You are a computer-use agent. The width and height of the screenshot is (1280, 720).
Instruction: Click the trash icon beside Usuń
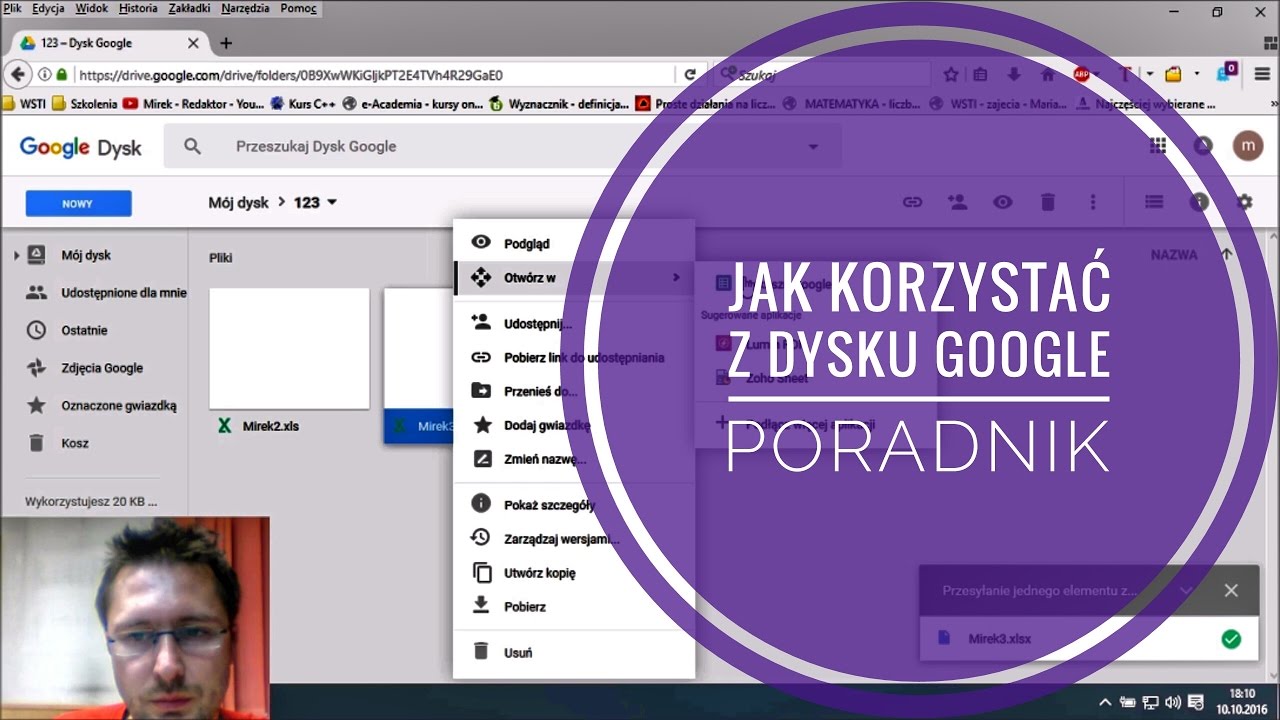coord(481,651)
